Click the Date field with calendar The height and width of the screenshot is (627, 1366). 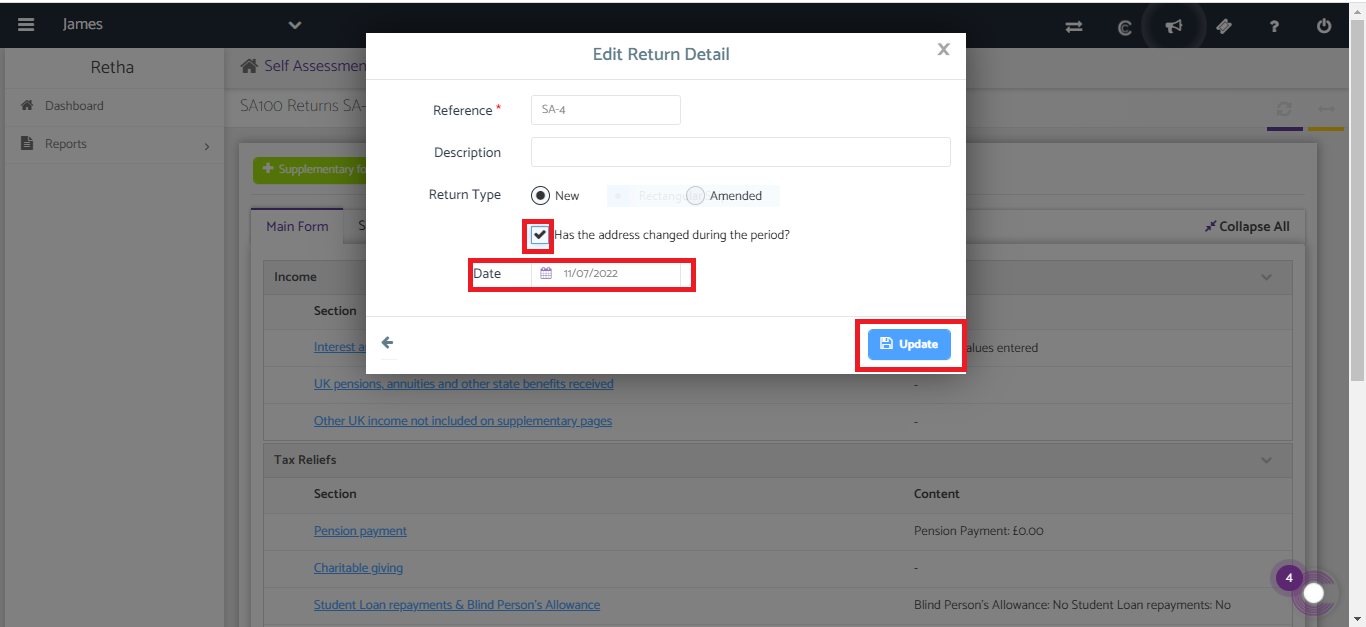(606, 273)
